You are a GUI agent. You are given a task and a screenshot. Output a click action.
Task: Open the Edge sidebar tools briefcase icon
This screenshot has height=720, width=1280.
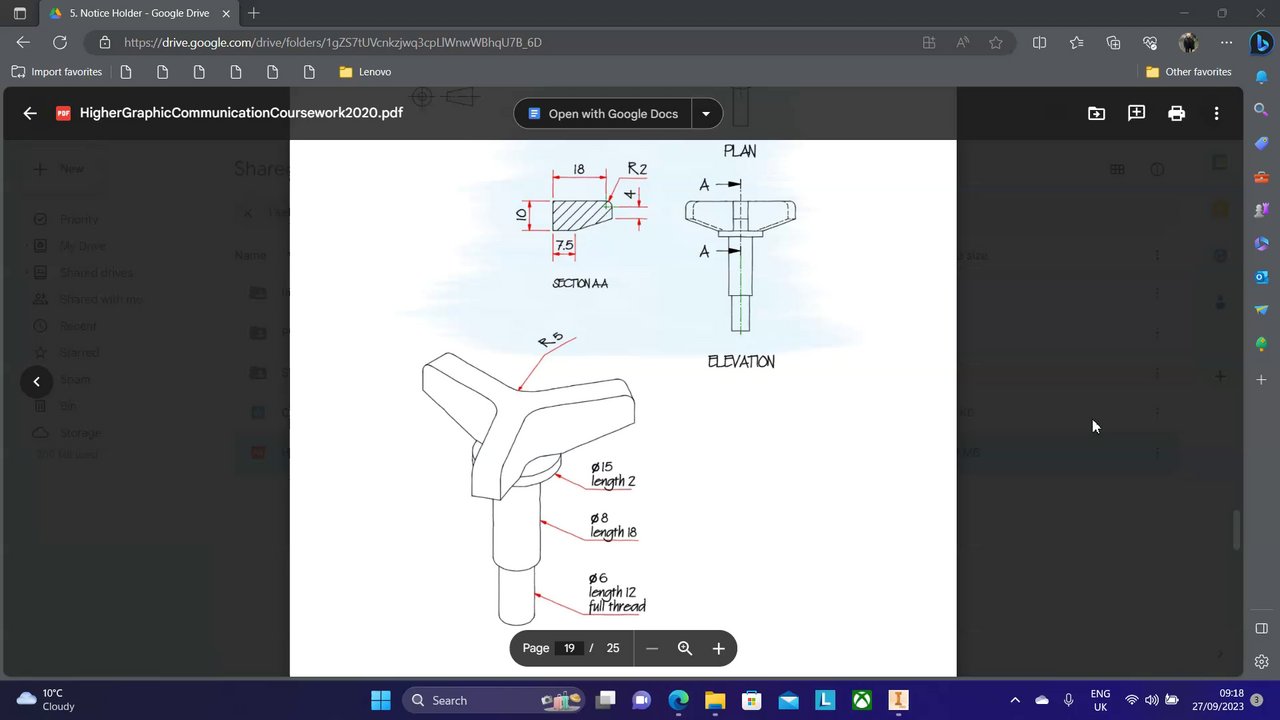coord(1262,177)
